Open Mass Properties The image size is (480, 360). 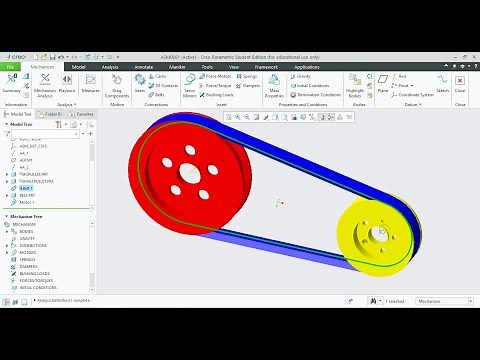point(274,86)
